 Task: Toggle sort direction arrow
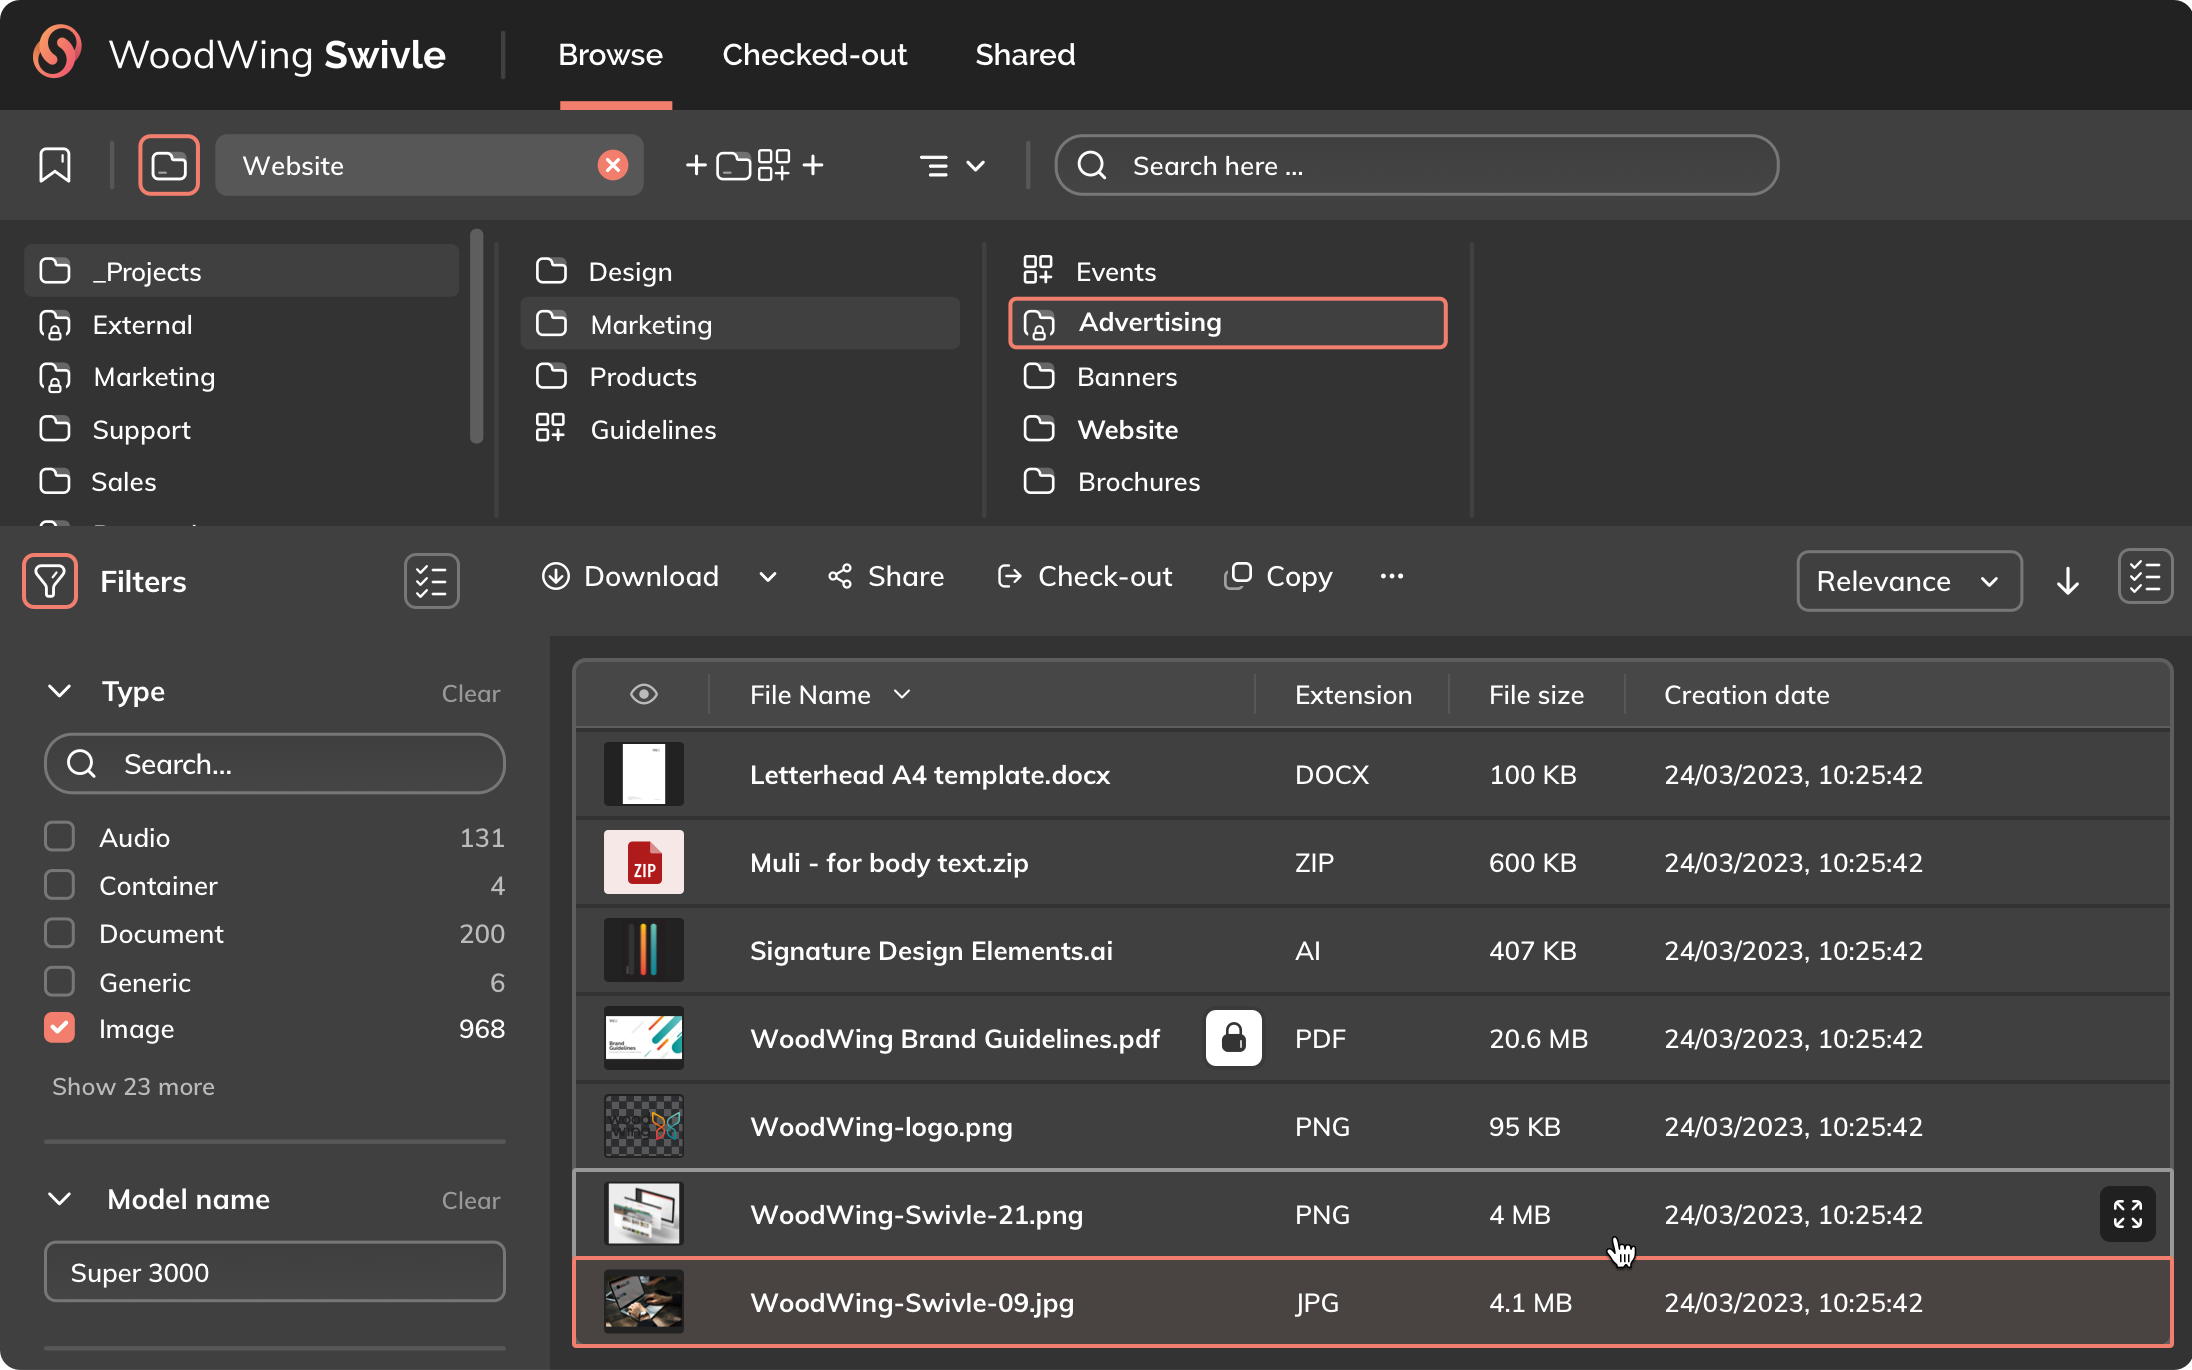pyautogui.click(x=2068, y=581)
